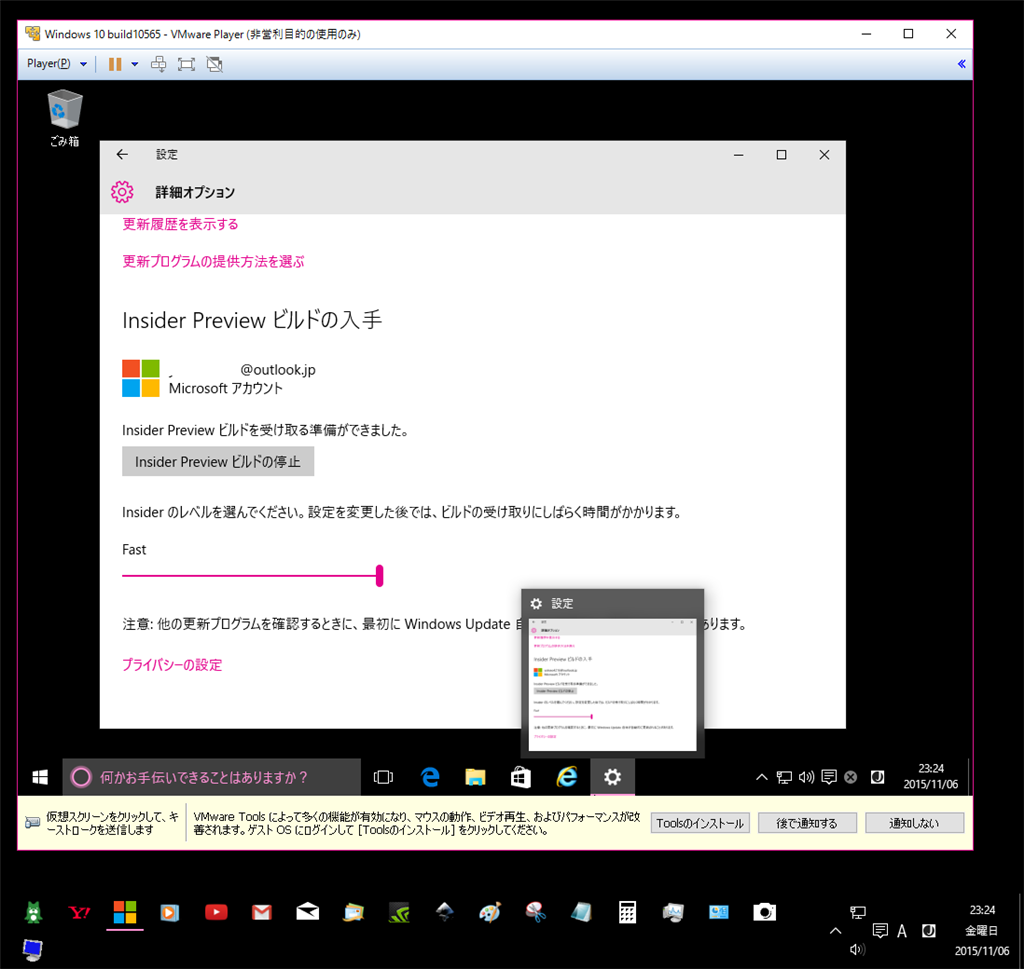Screen dimensions: 1024x969
Task: Go back using the Settings back arrow
Action: click(x=122, y=154)
